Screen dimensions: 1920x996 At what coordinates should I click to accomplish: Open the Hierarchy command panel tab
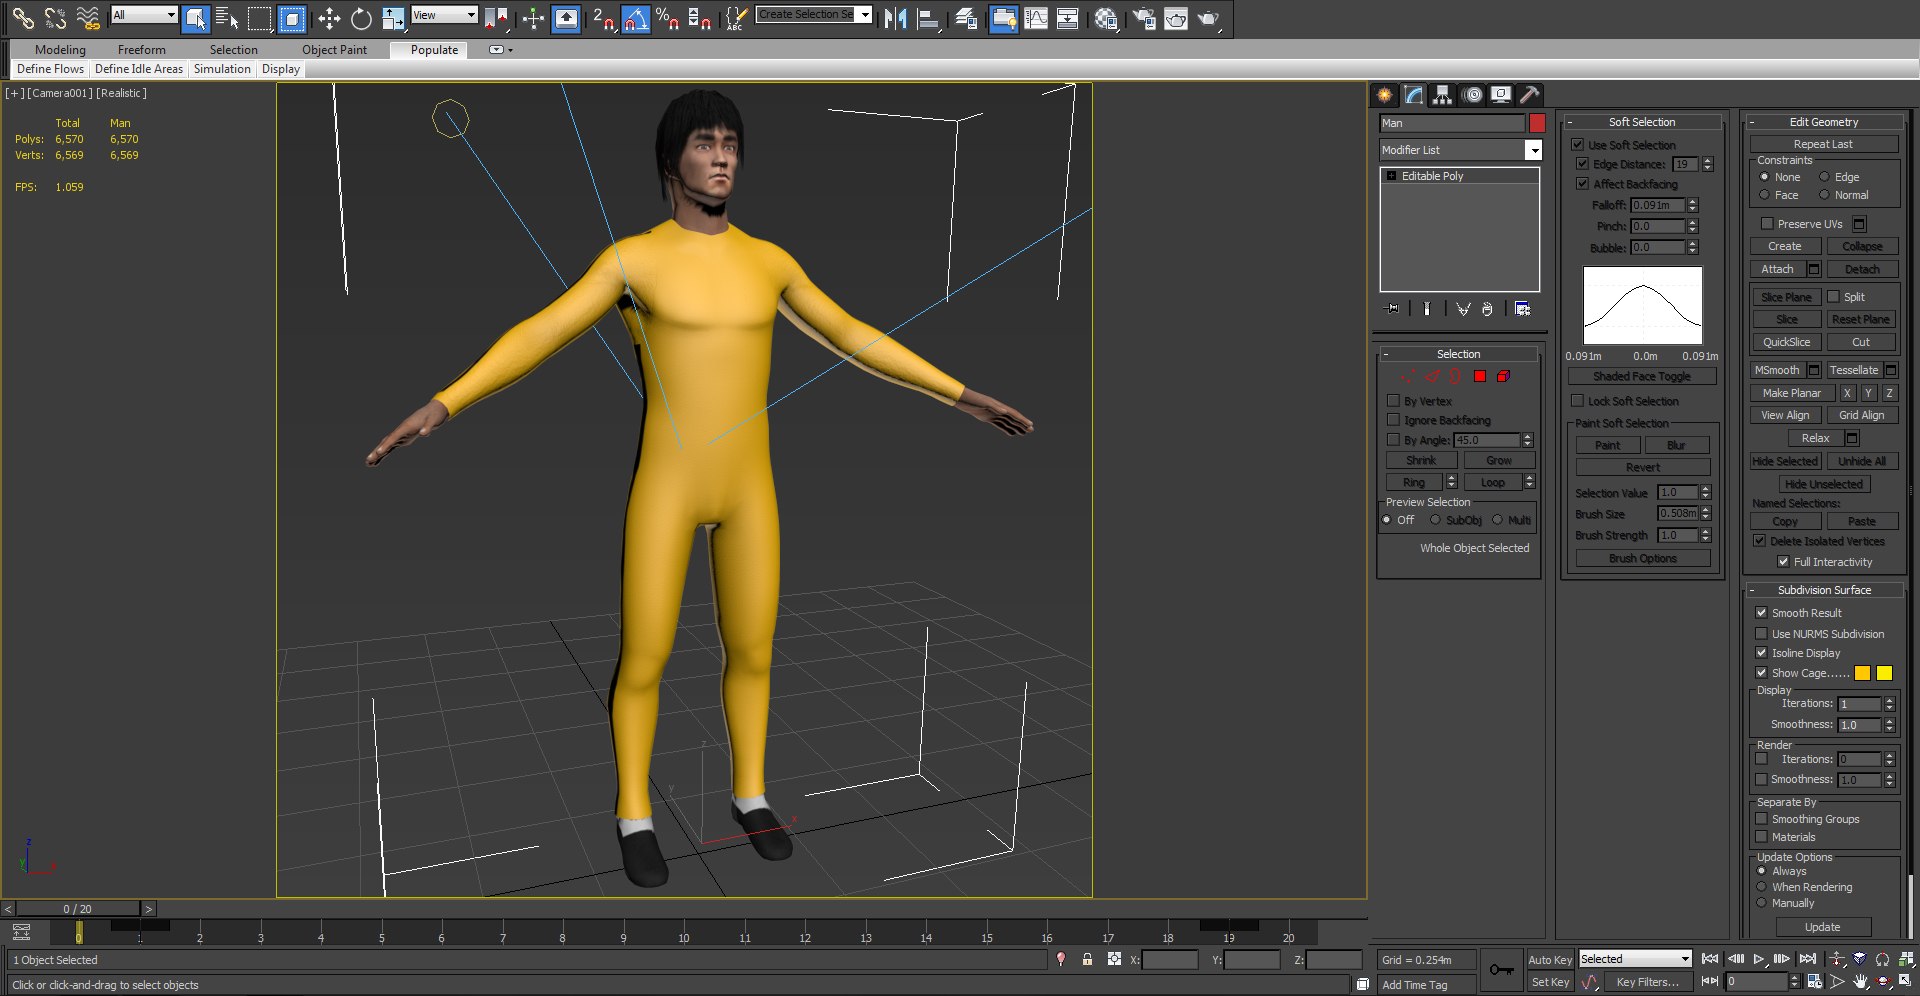pyautogui.click(x=1442, y=94)
